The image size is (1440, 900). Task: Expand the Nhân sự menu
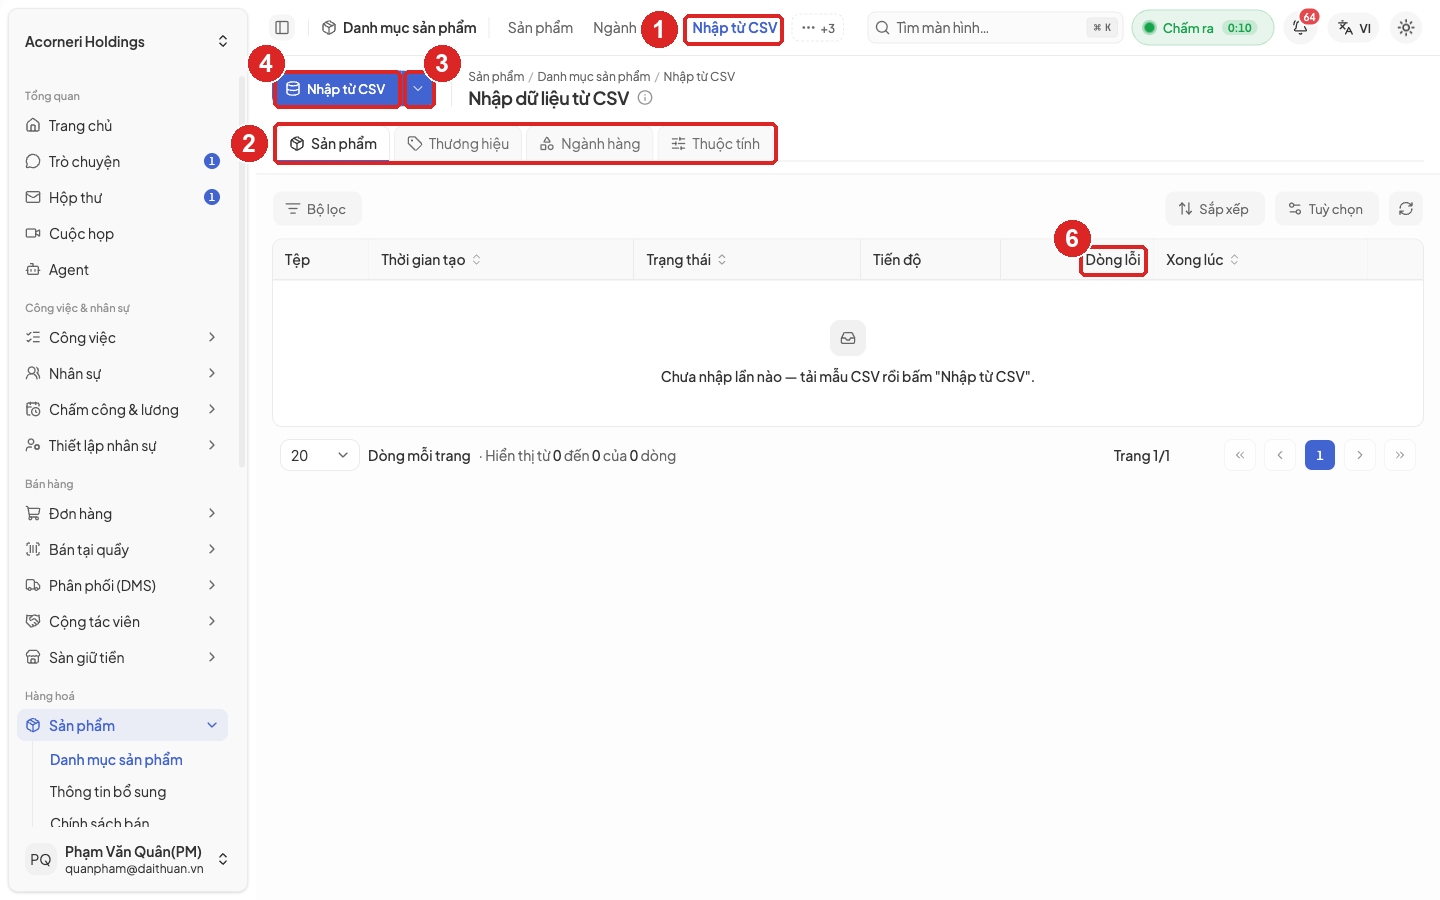[x=122, y=374]
